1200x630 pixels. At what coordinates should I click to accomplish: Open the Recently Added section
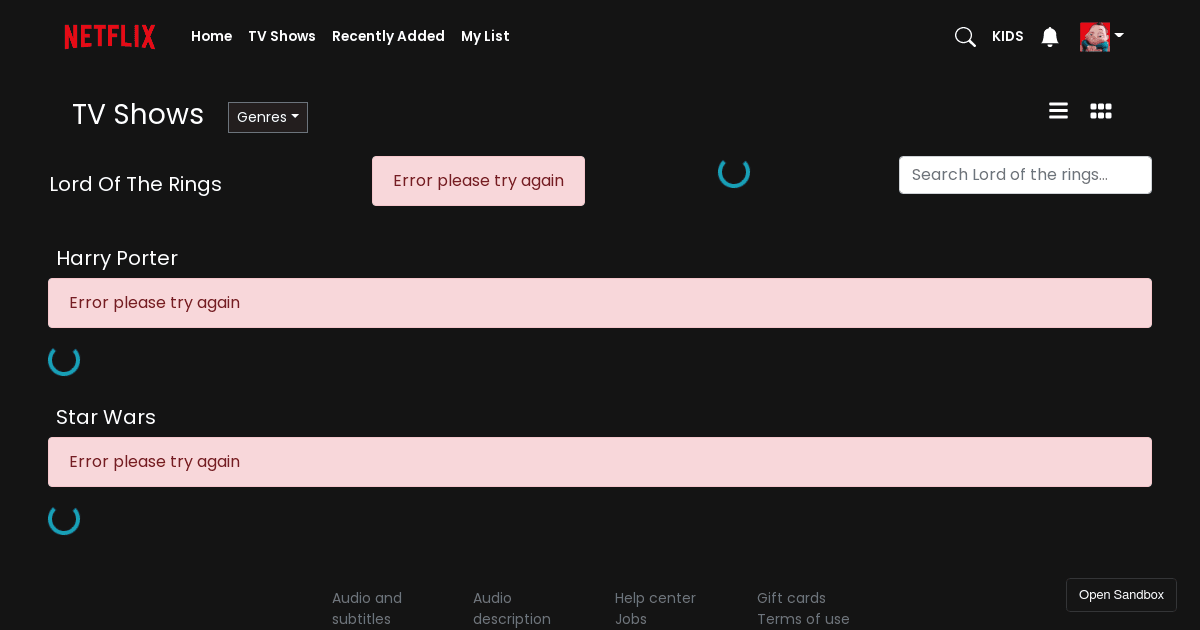[388, 36]
